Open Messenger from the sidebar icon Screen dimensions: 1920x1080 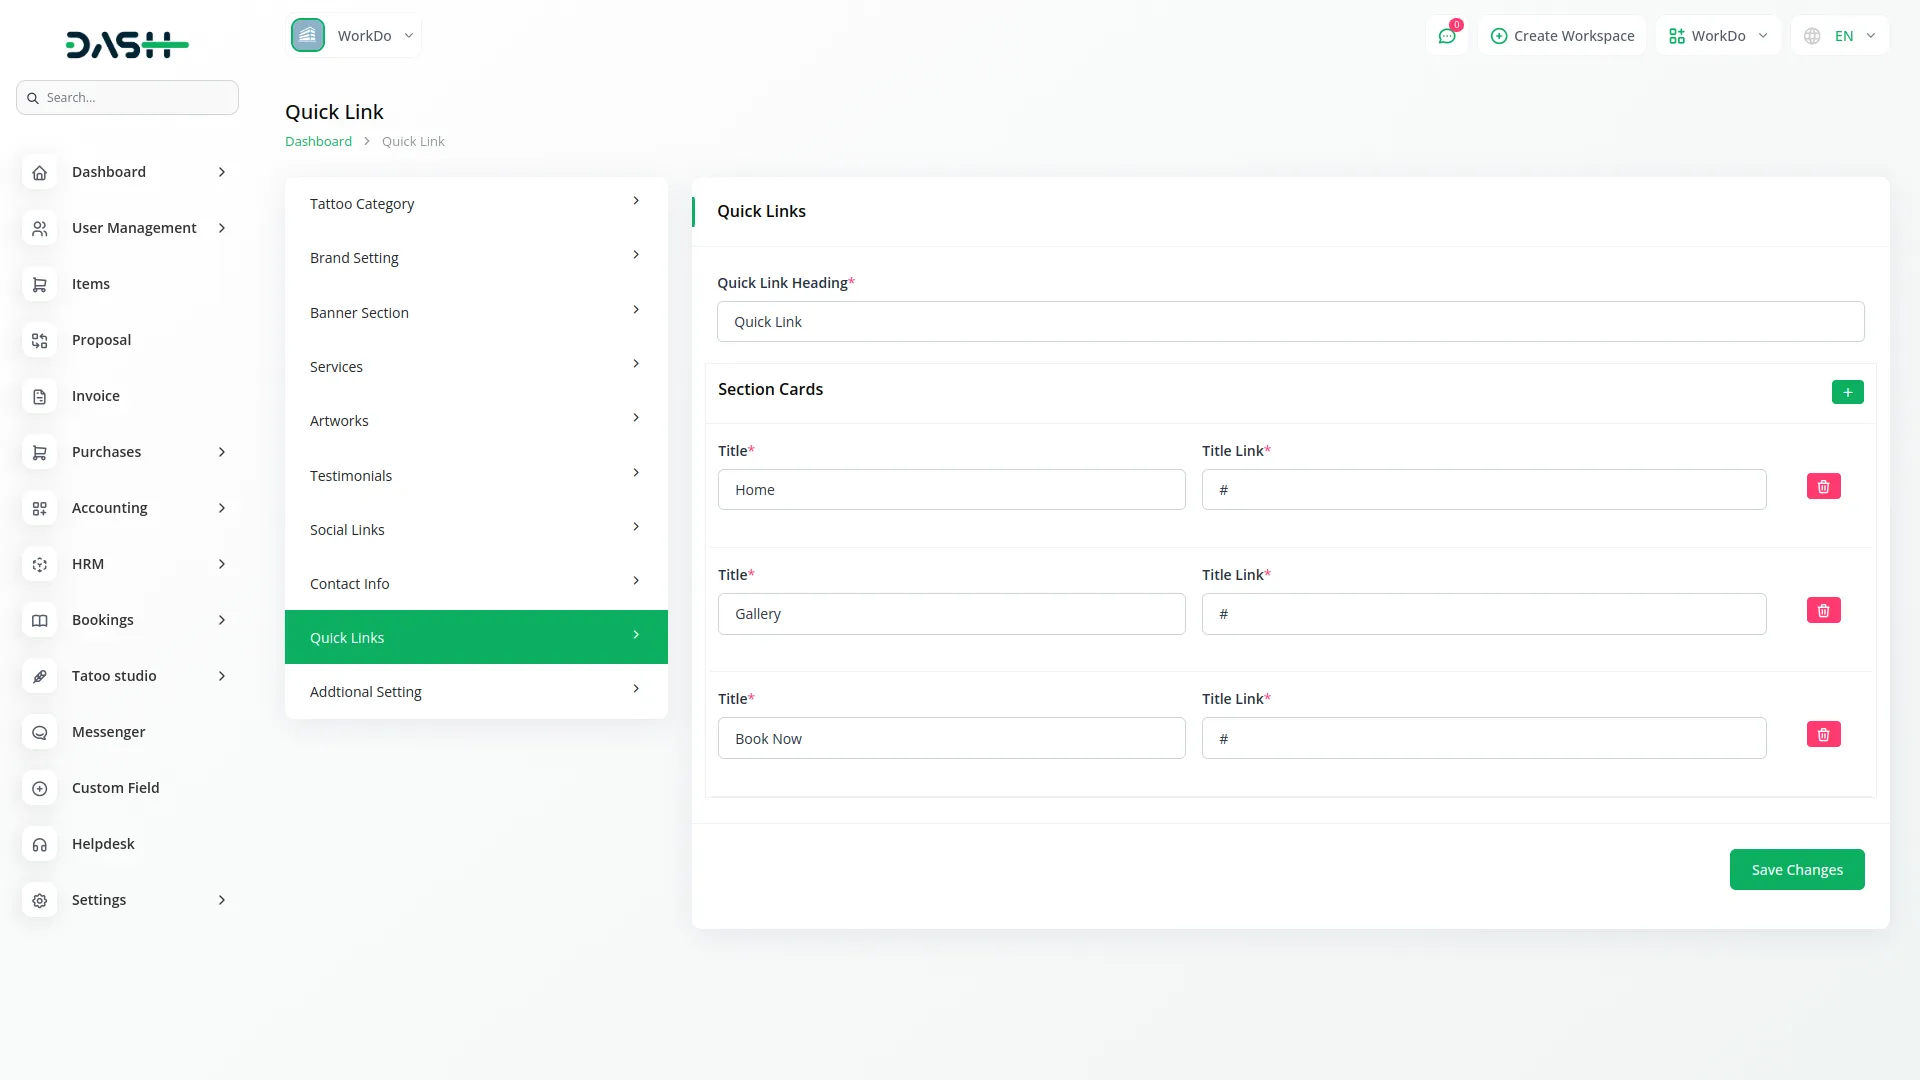point(39,733)
